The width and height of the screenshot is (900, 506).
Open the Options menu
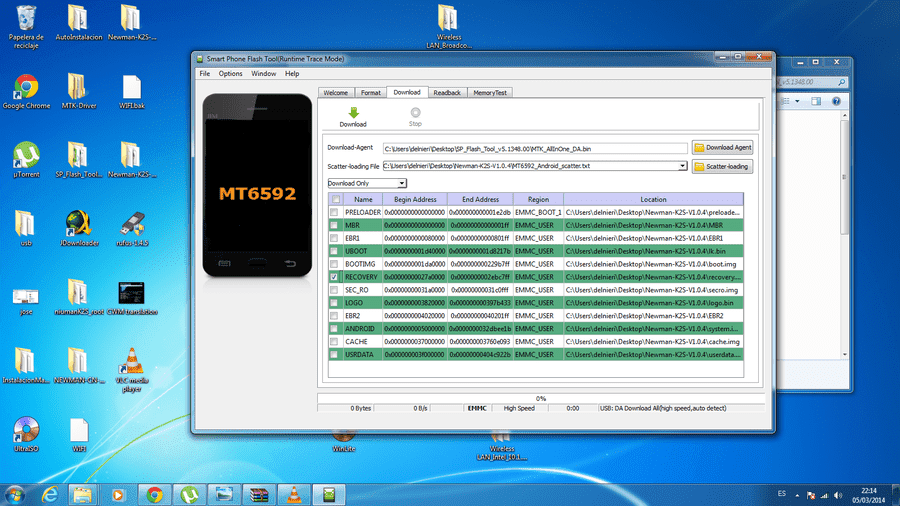point(230,73)
